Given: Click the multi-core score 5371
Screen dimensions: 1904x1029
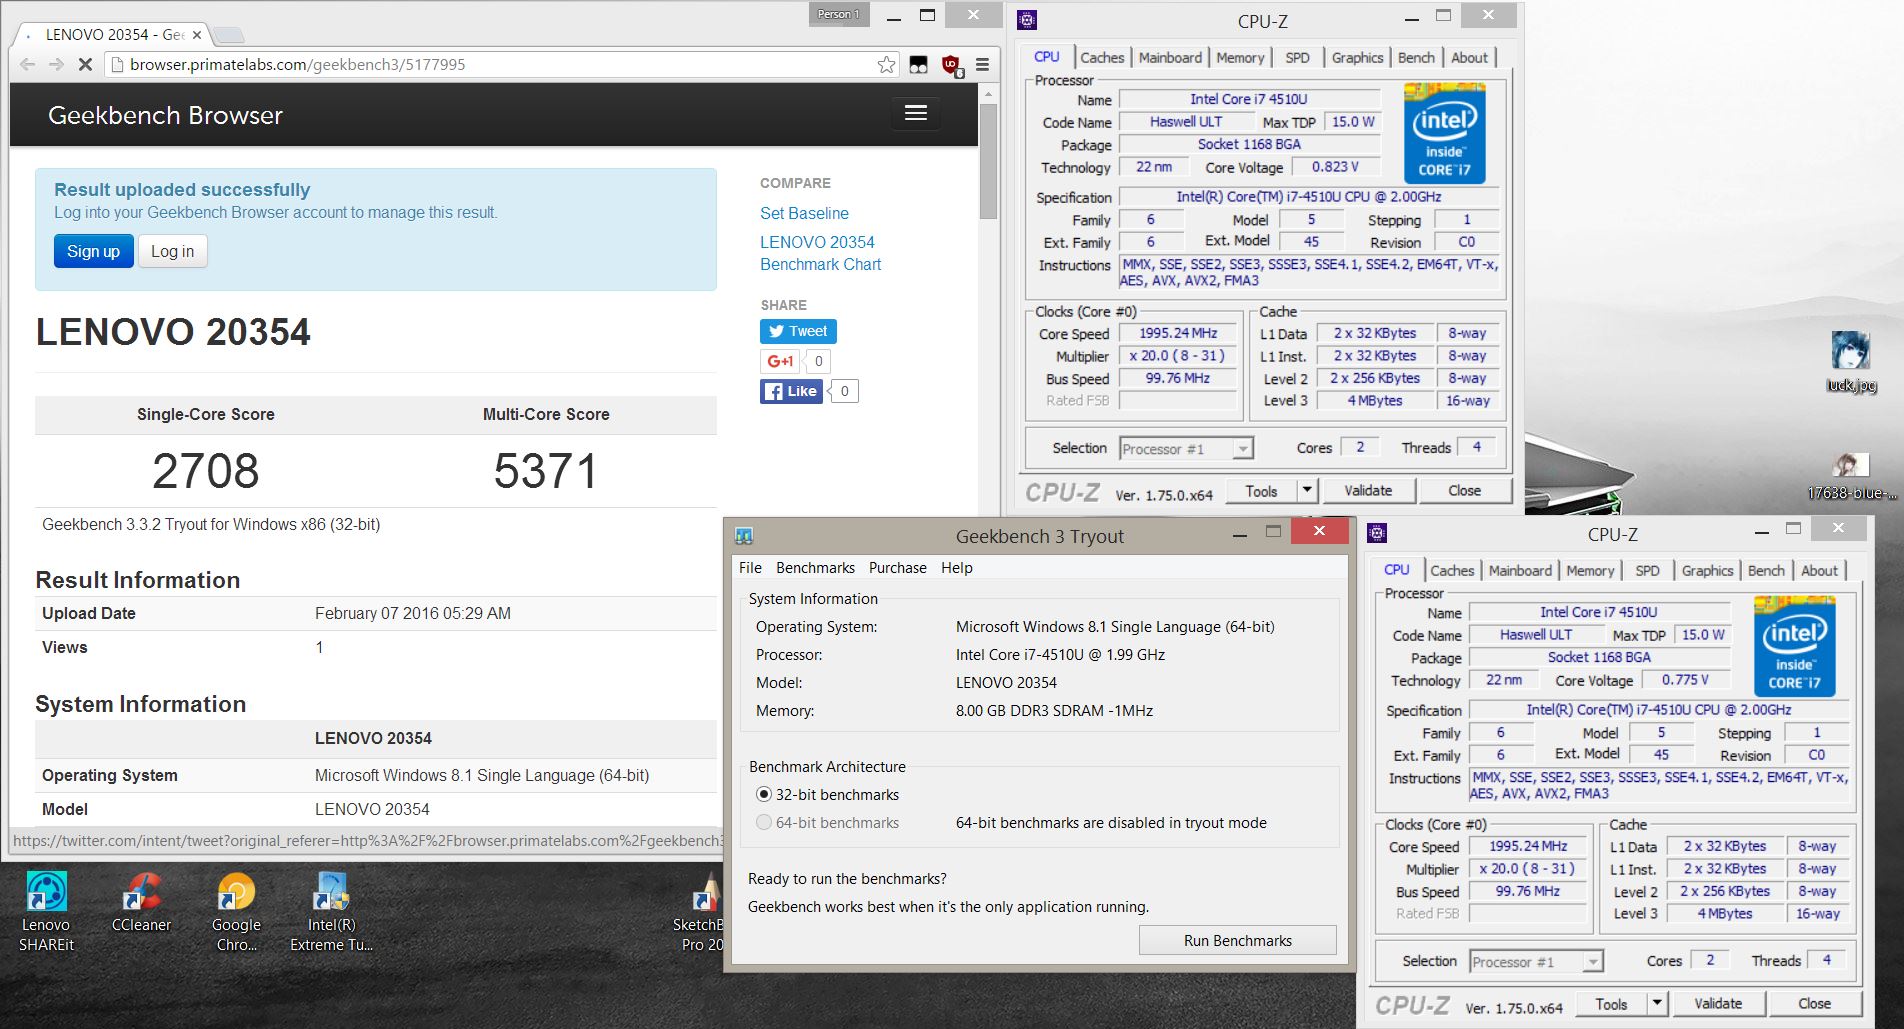Looking at the screenshot, I should pyautogui.click(x=546, y=471).
